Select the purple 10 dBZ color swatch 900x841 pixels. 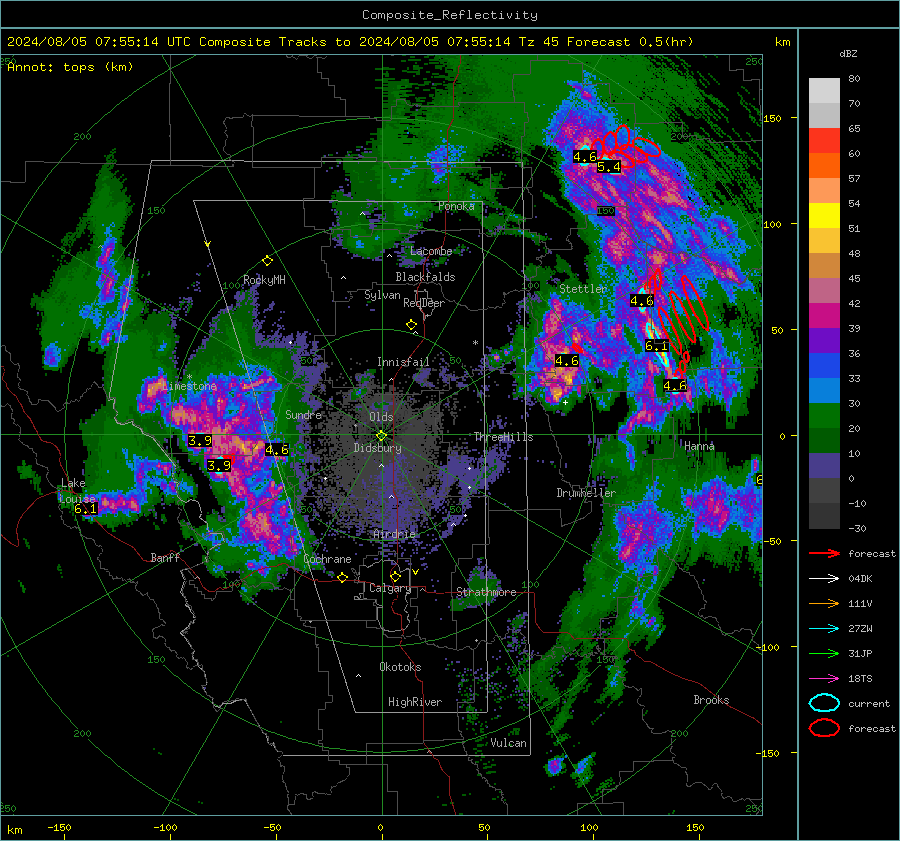pos(824,466)
